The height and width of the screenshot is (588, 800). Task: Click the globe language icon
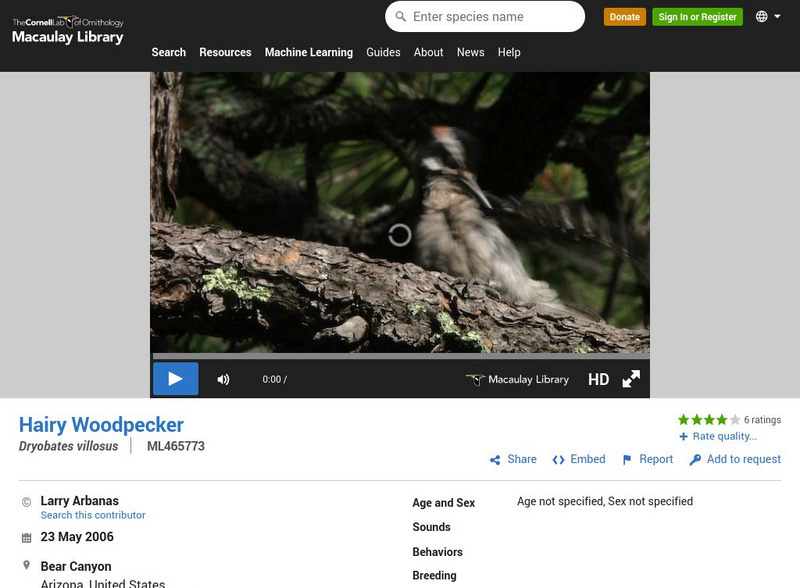tap(761, 16)
